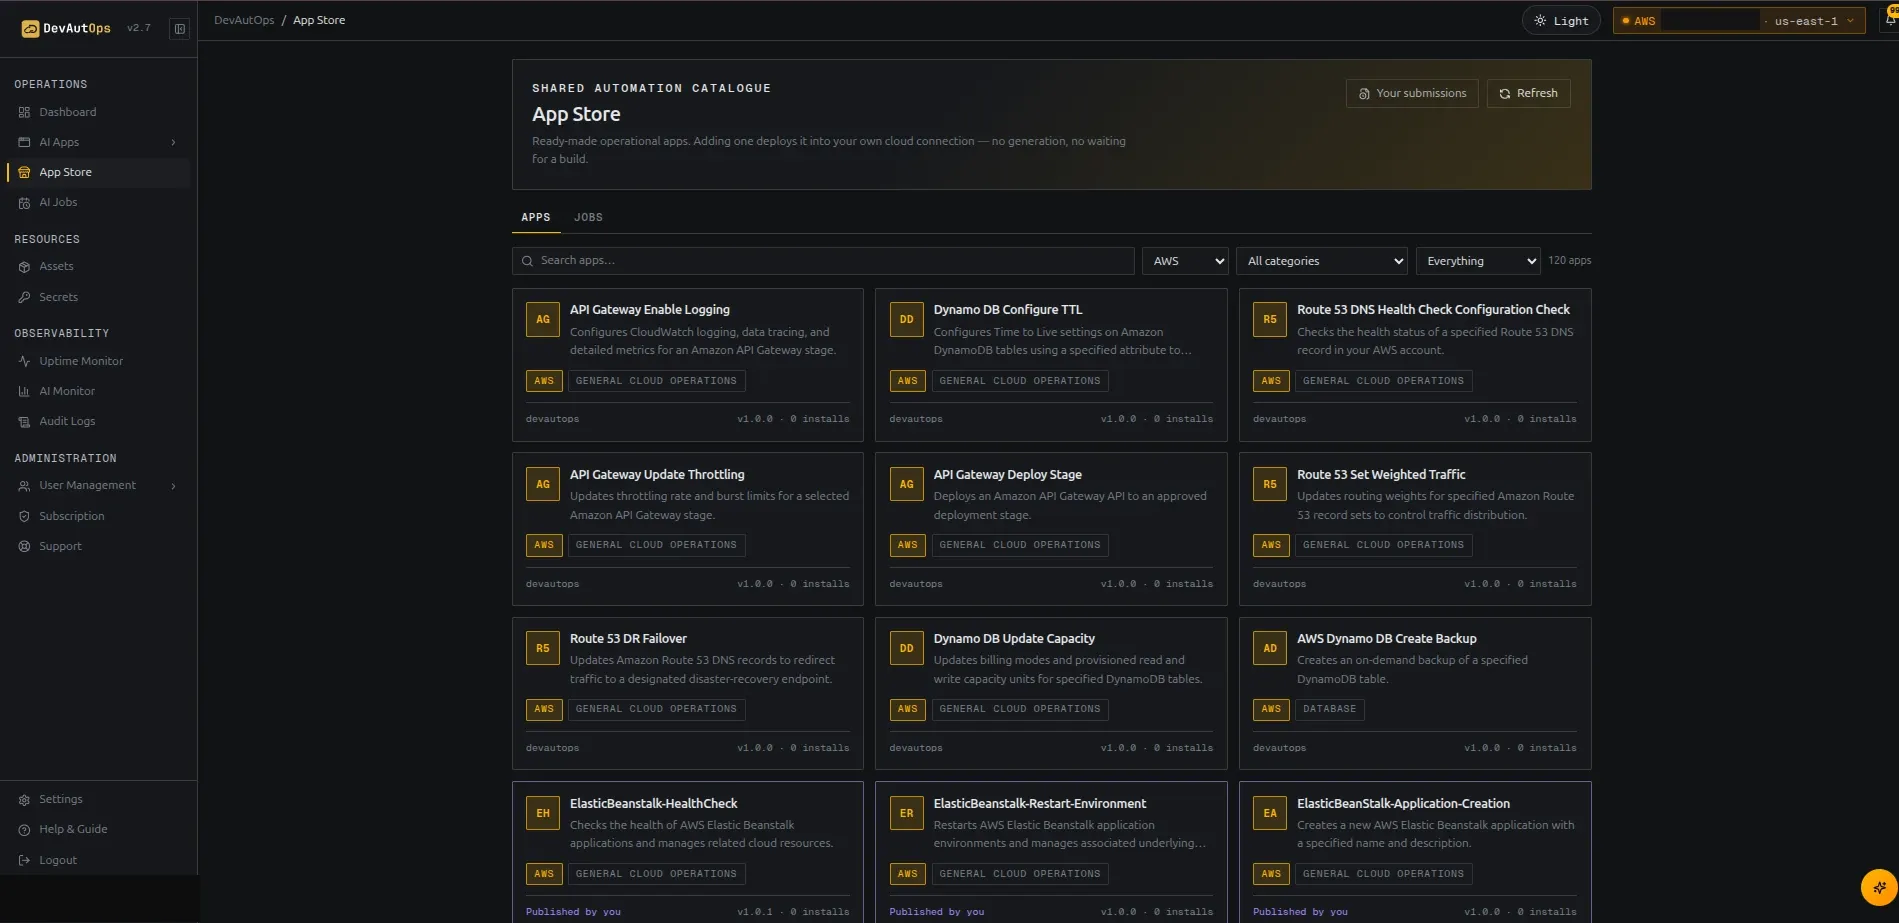This screenshot has height=923, width=1899.
Task: Click the DD icon of Dynamo DB Configure TTL
Action: [906, 320]
